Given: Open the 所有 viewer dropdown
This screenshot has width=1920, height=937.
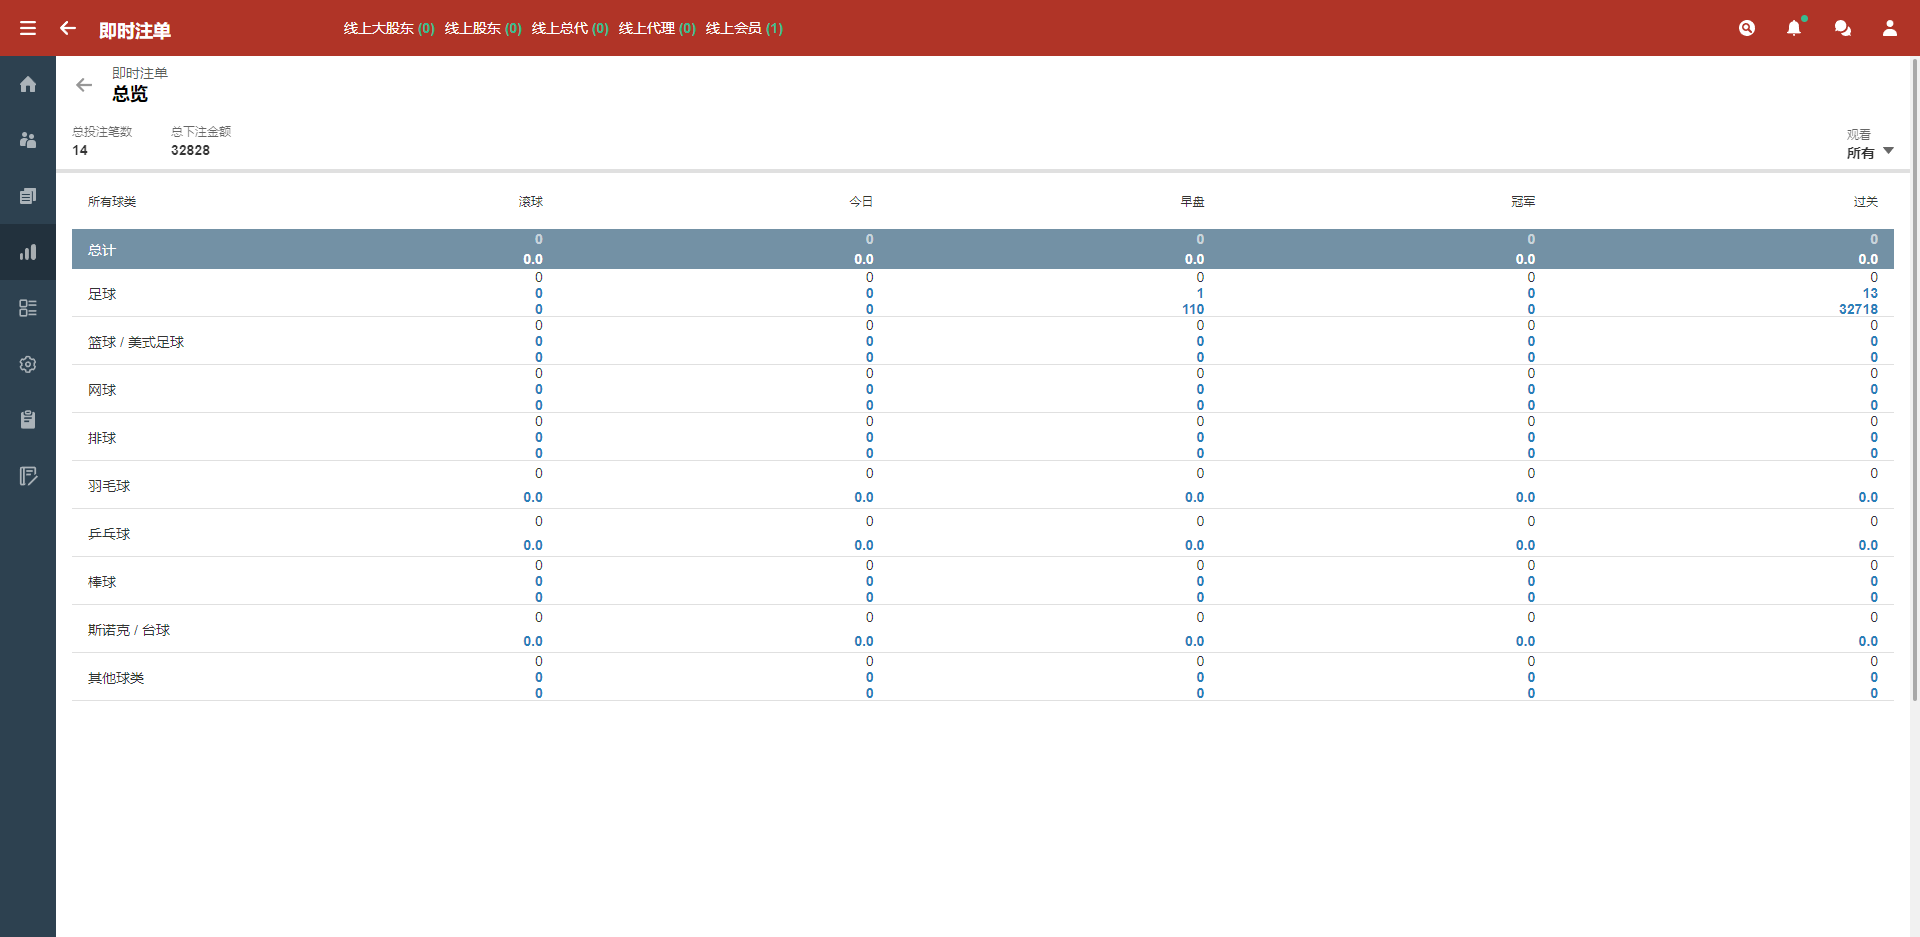Looking at the screenshot, I should click(1866, 152).
